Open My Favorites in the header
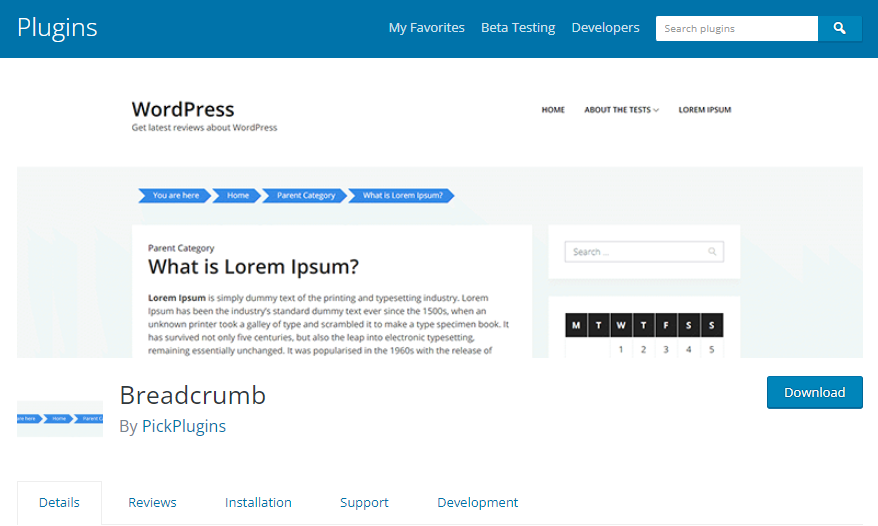Screen dimensions: 878x526 click(427, 27)
